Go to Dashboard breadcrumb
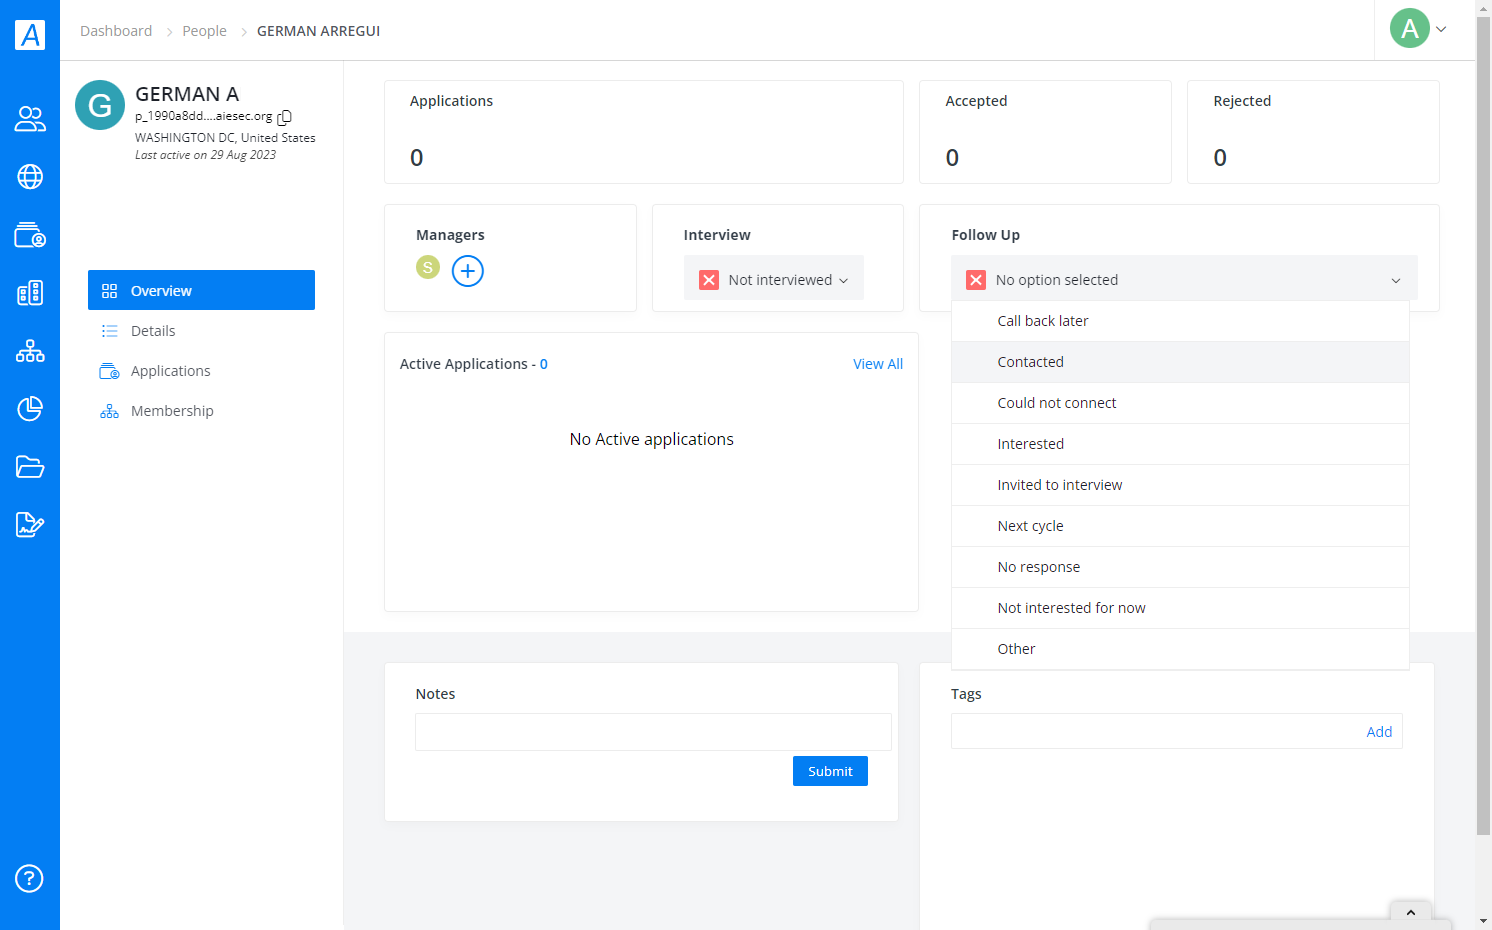1492x930 pixels. tap(116, 31)
